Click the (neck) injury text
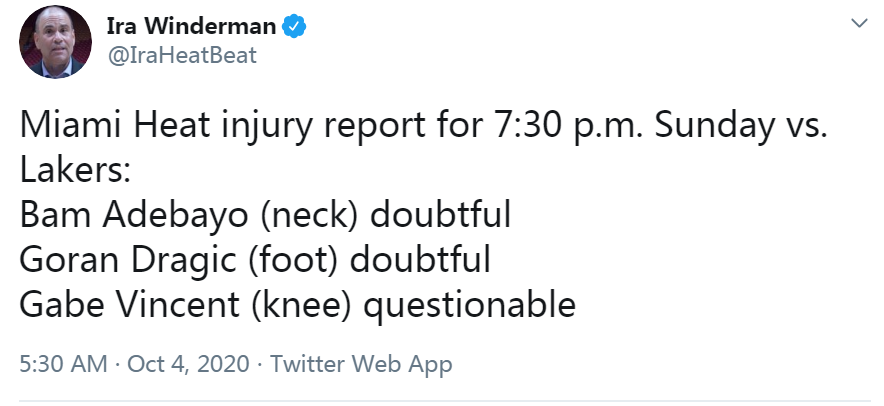 pyautogui.click(x=310, y=217)
